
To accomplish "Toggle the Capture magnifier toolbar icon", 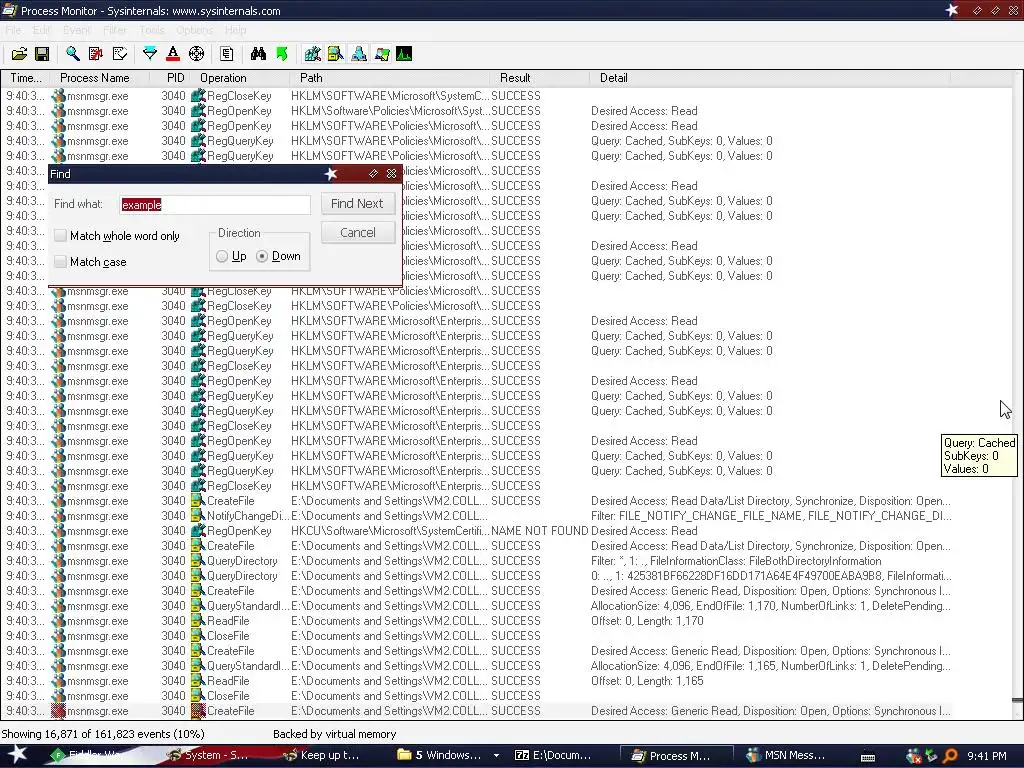I will pyautogui.click(x=72, y=54).
